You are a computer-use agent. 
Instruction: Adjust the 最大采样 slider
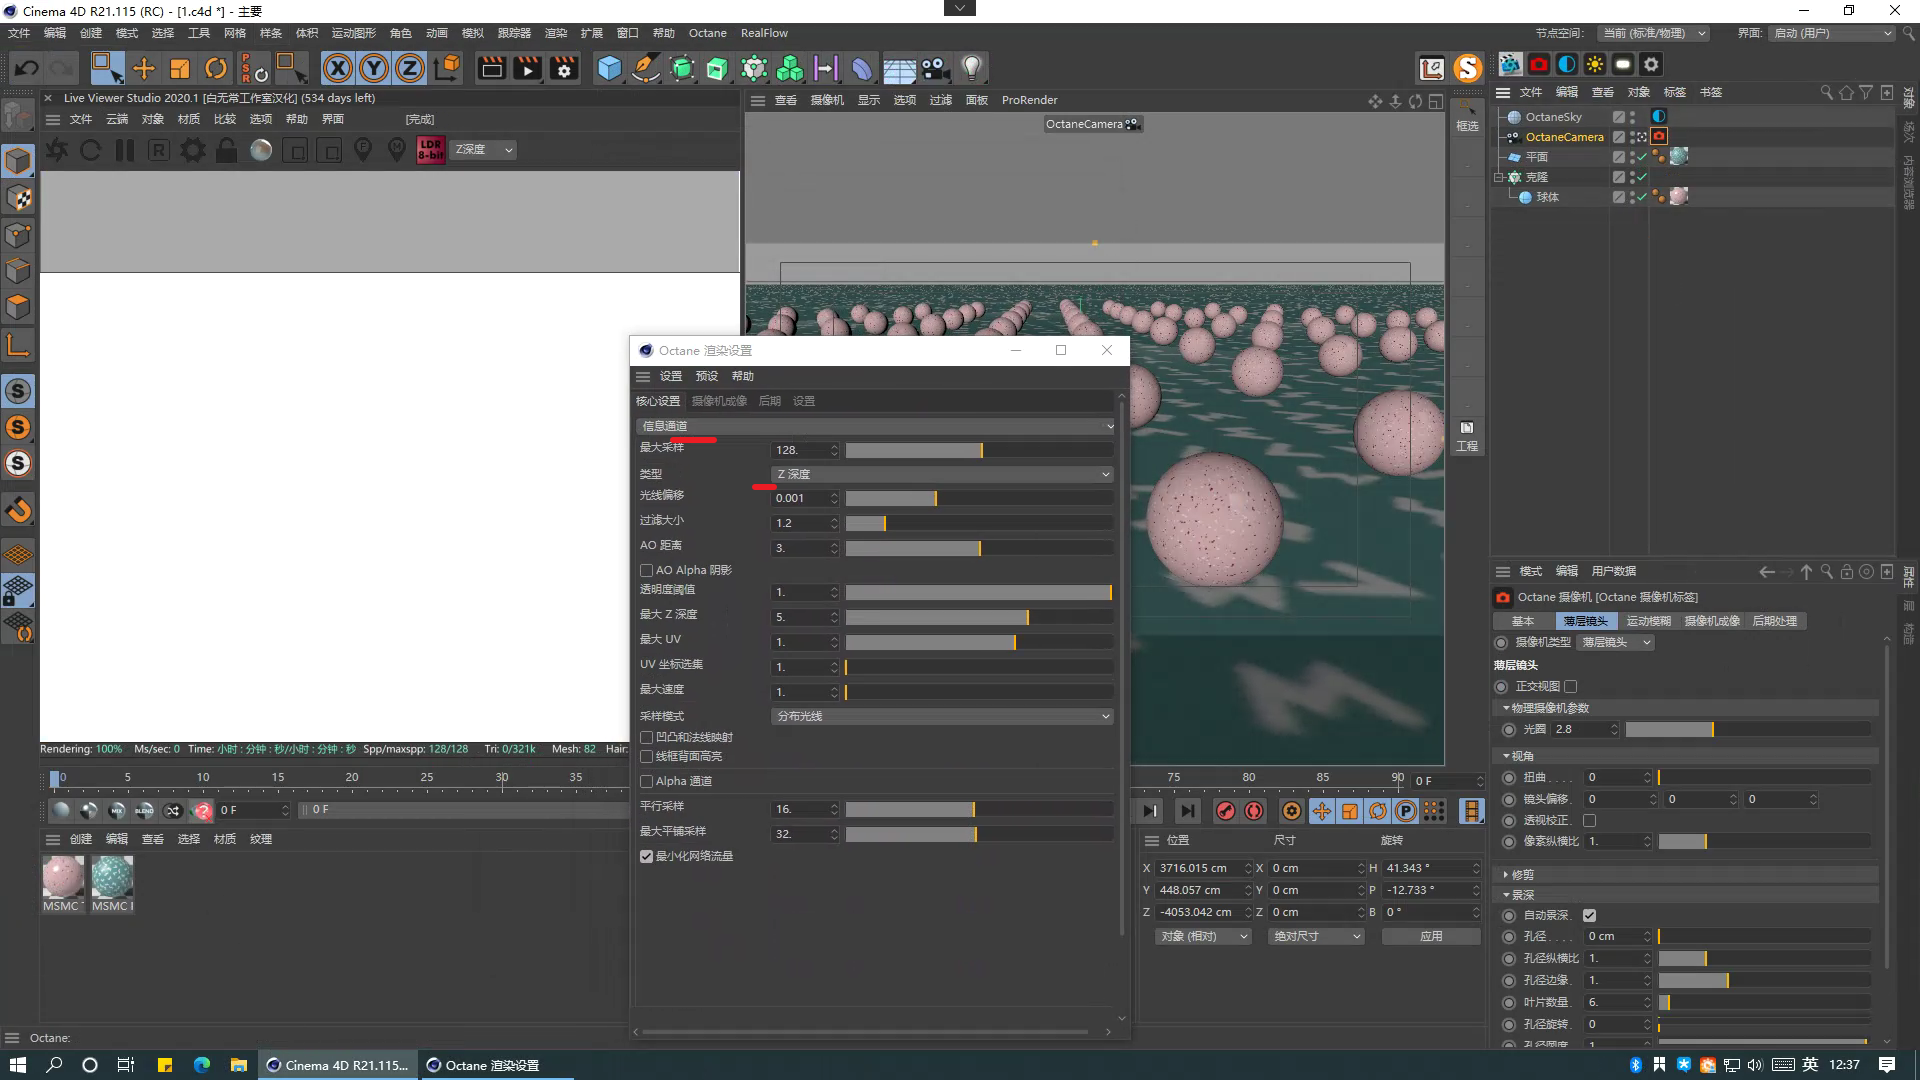coord(979,451)
